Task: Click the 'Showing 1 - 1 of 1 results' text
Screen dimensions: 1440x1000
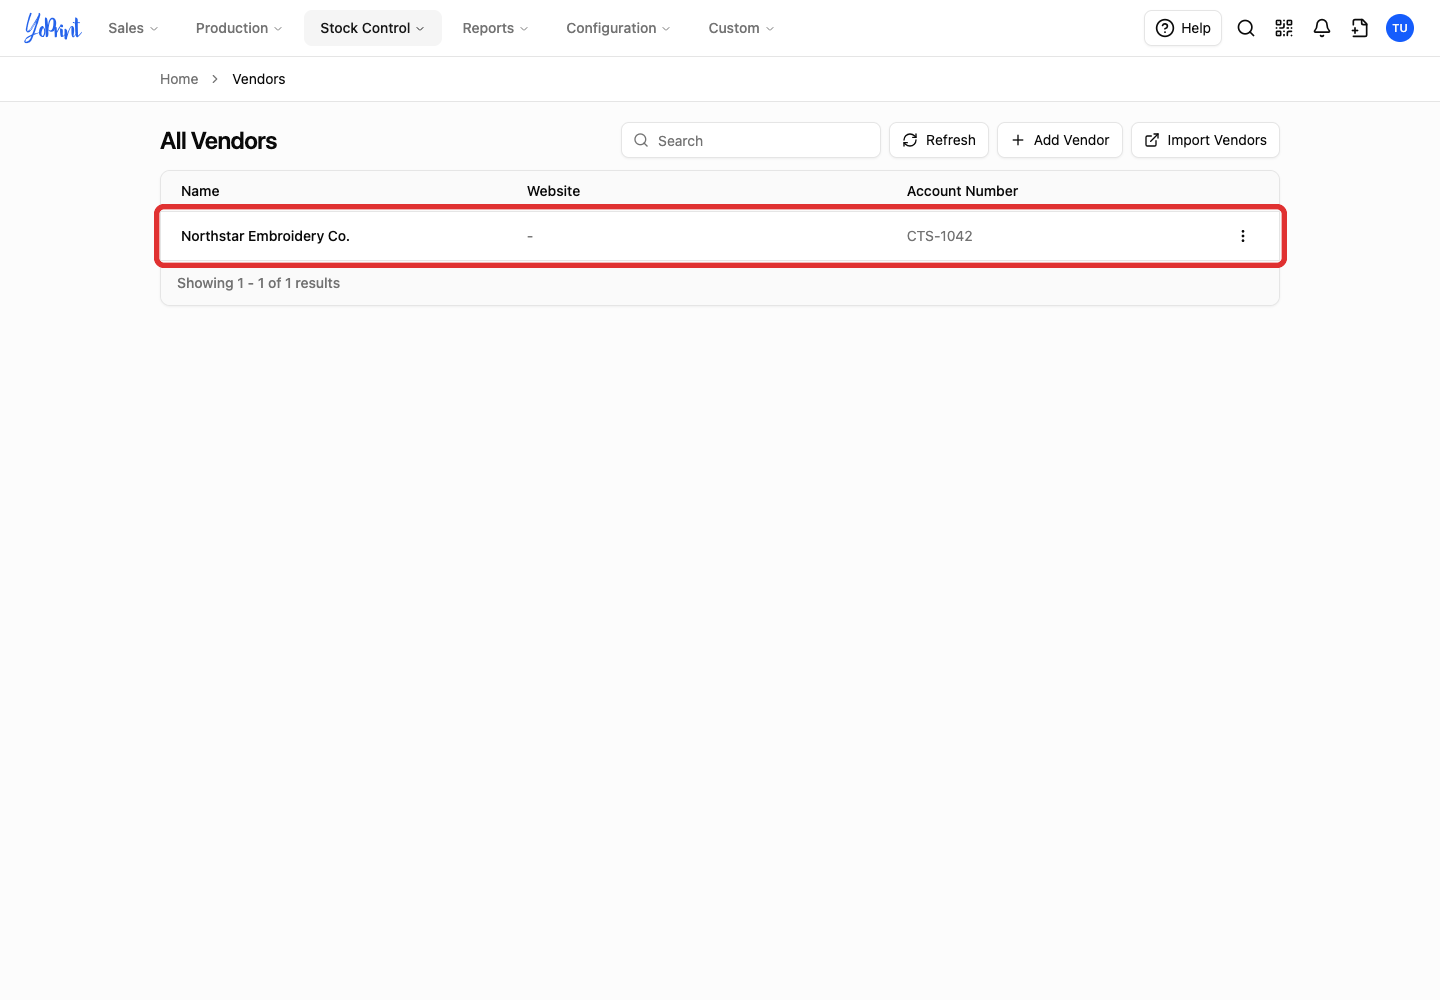Action: coord(258,283)
